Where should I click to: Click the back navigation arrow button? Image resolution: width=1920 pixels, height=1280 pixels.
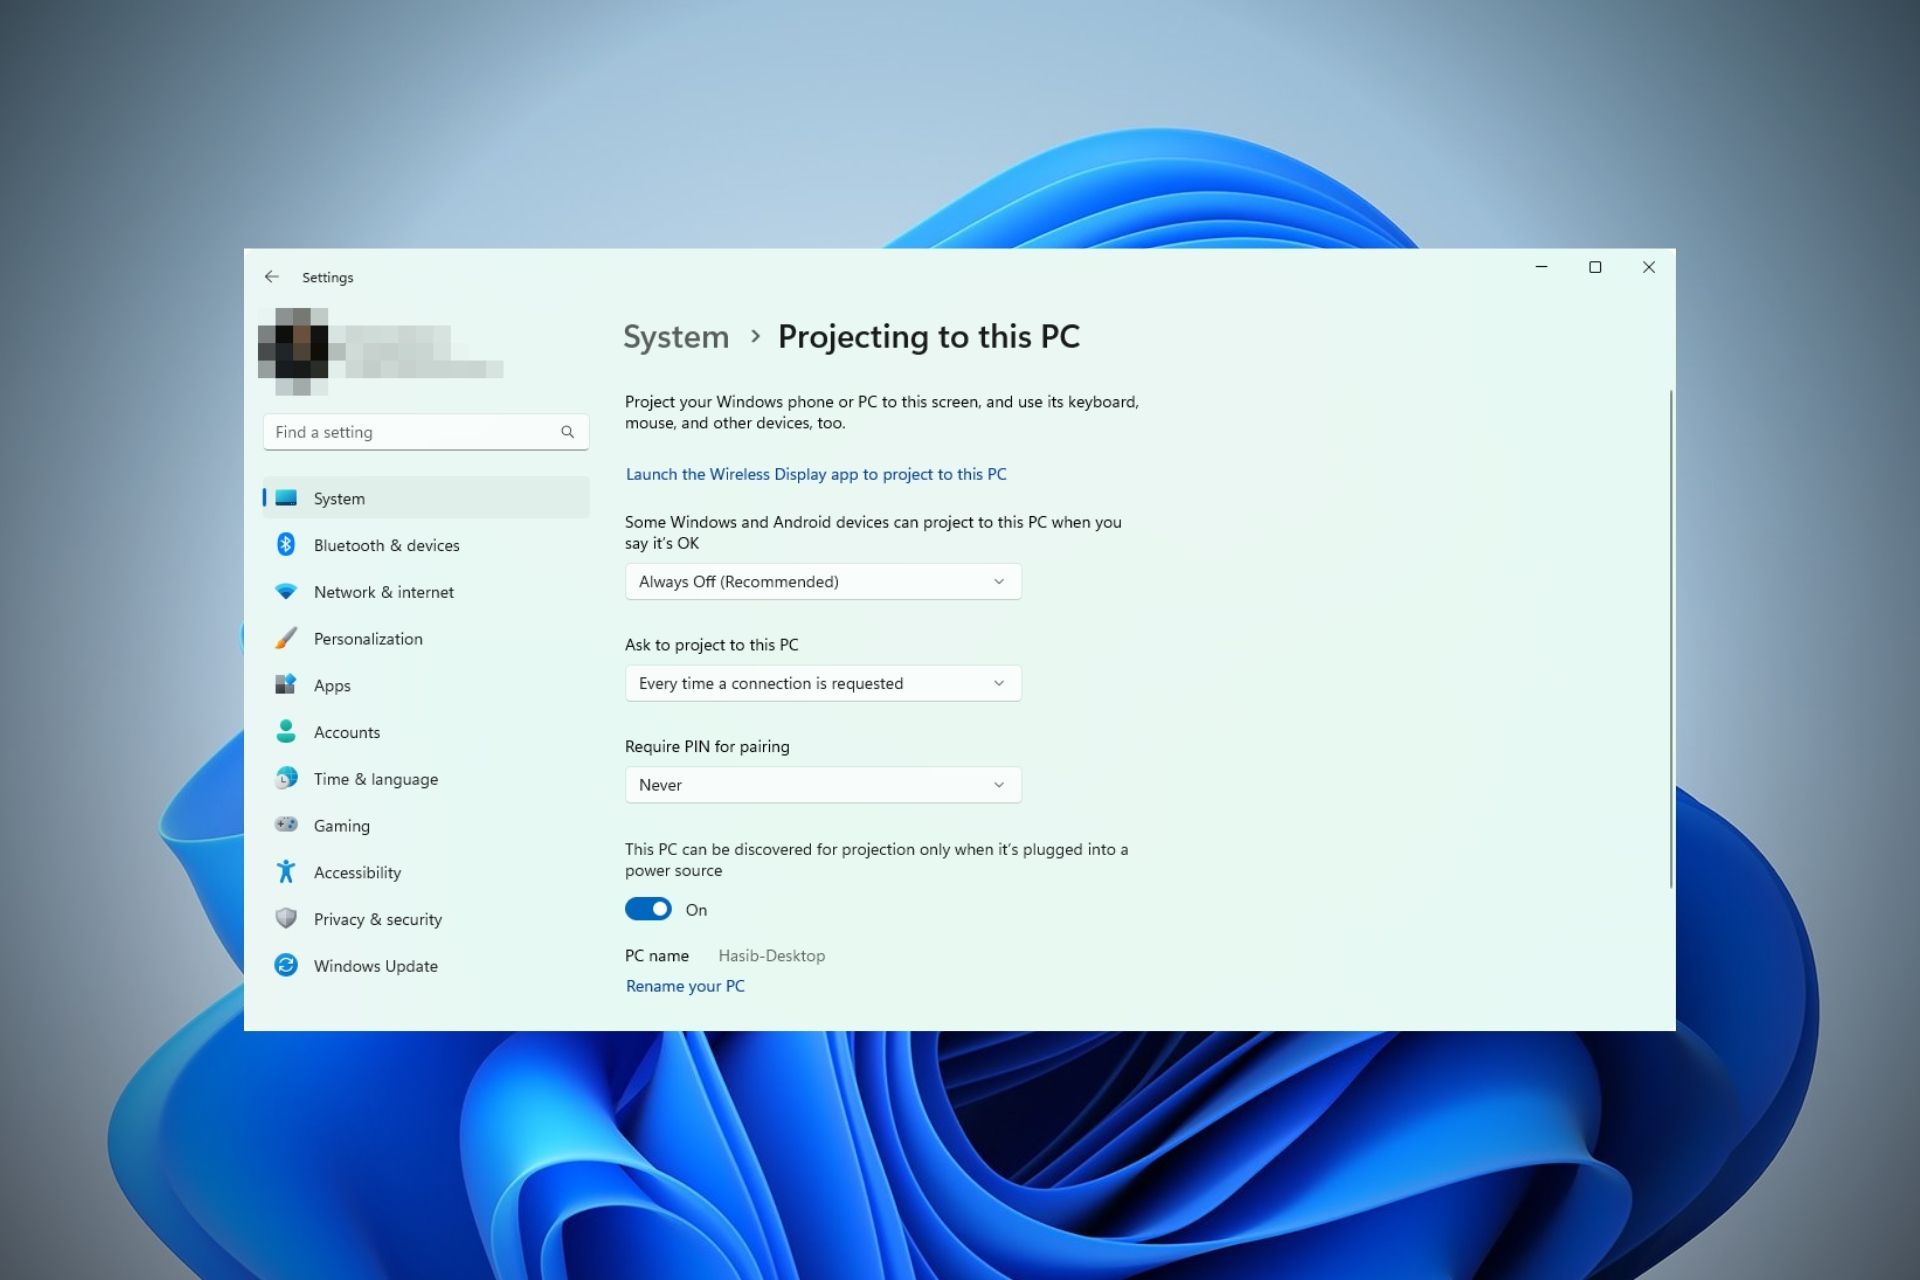[x=273, y=277]
